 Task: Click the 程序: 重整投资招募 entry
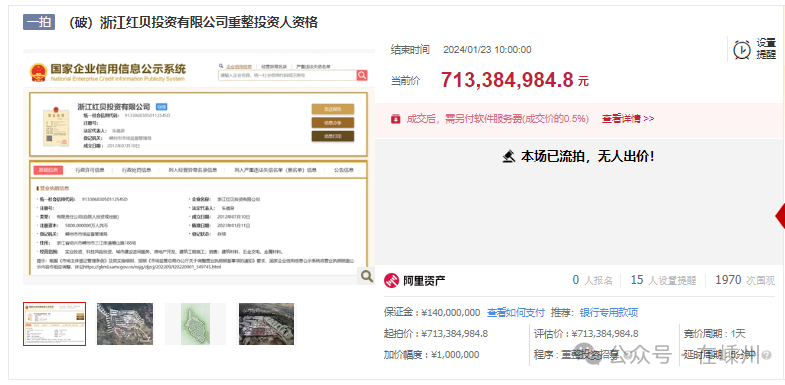pos(576,355)
